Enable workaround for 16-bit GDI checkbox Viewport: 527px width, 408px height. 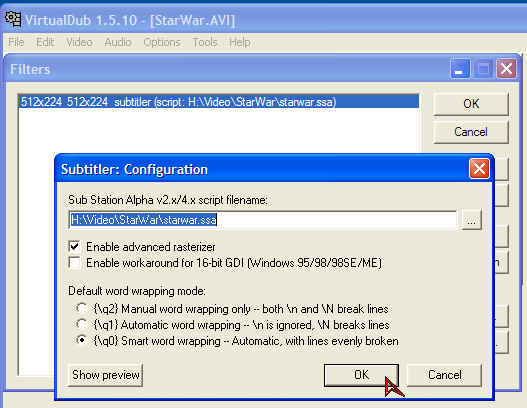(75, 263)
